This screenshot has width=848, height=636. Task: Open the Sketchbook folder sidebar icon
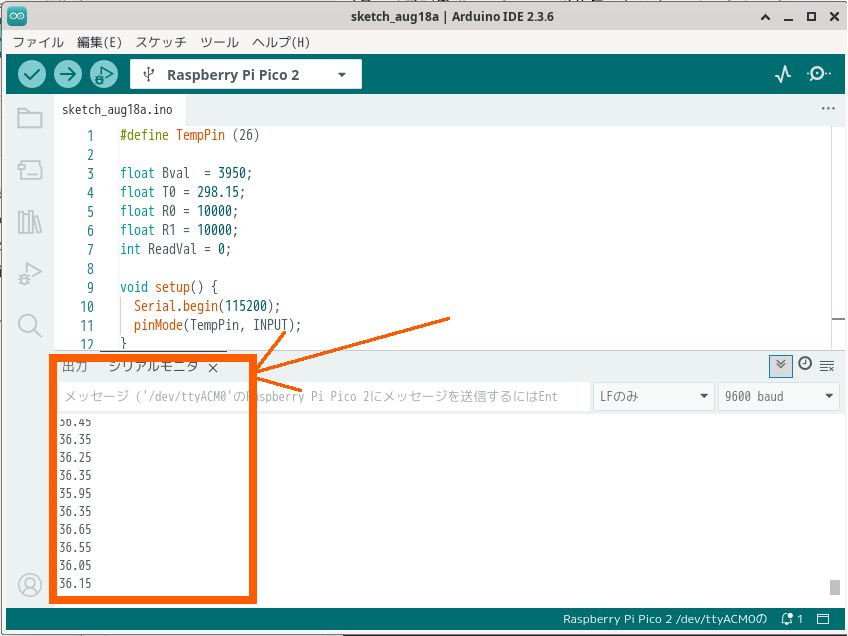point(30,118)
